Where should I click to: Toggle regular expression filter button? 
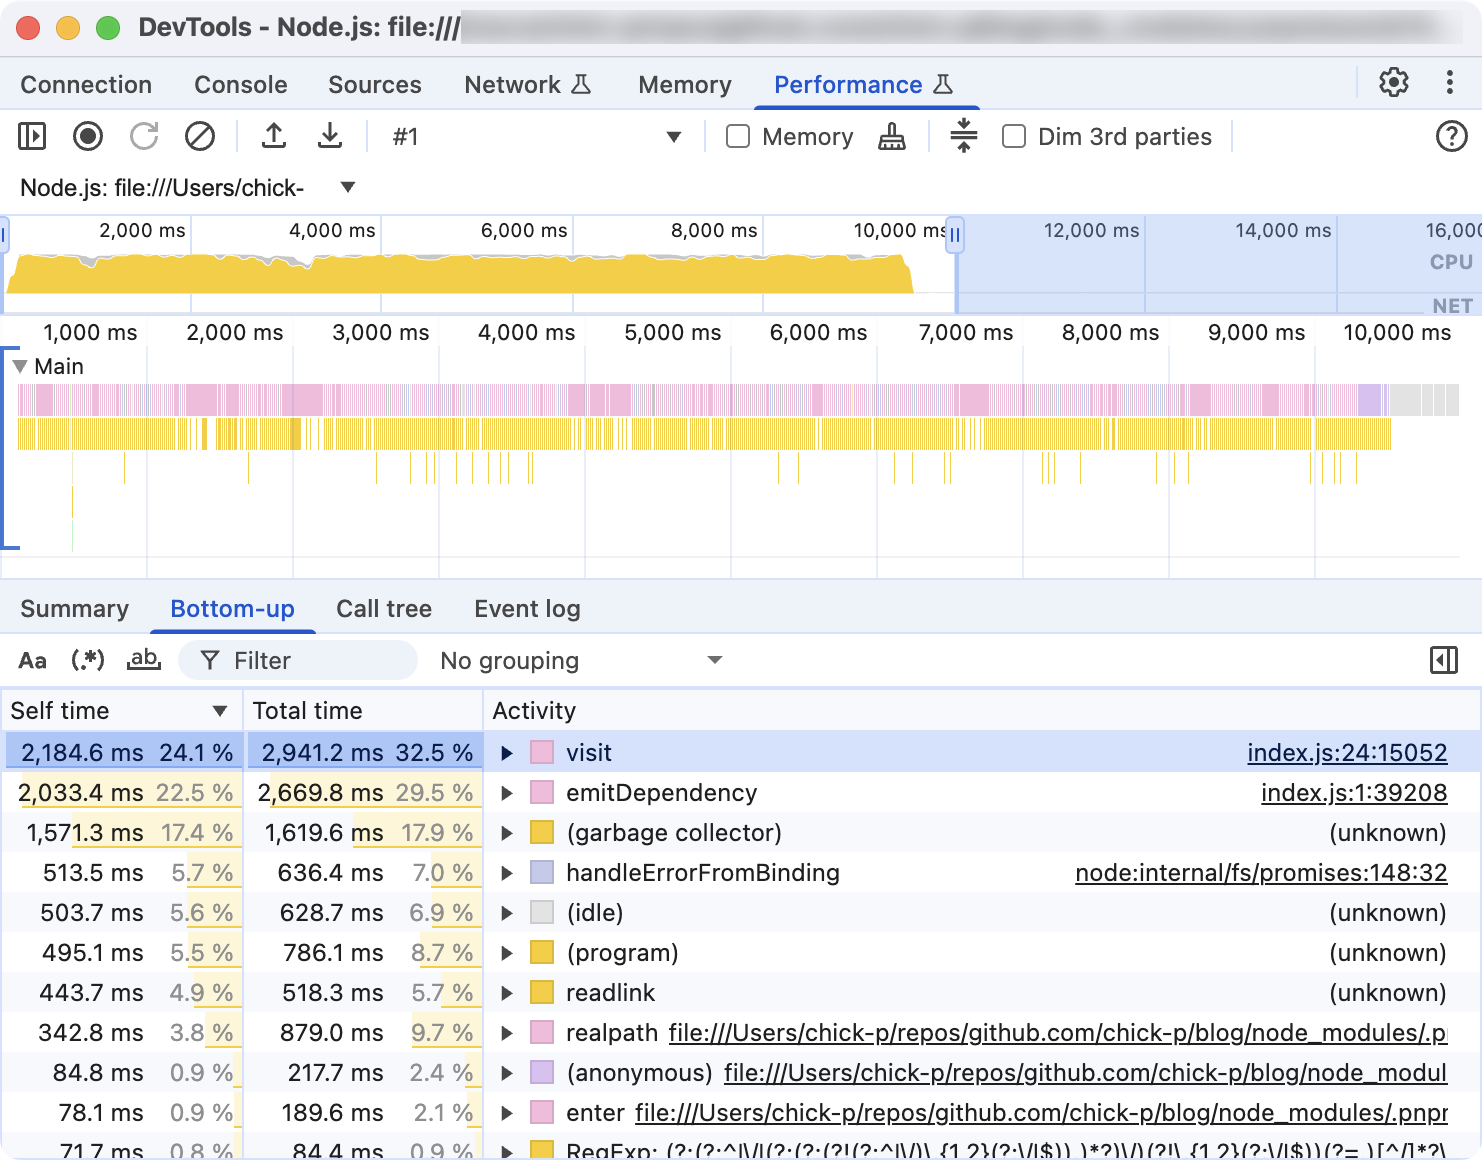coord(88,660)
